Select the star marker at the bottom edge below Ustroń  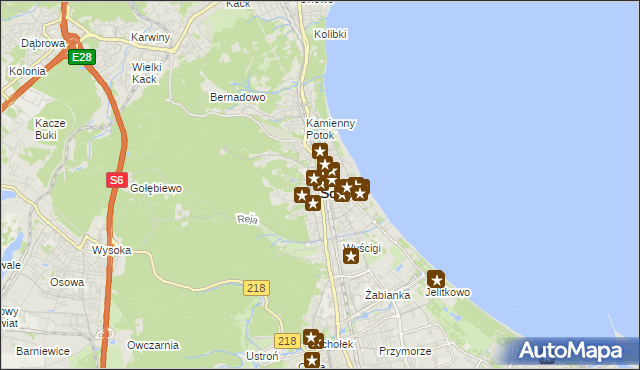pyautogui.click(x=312, y=361)
